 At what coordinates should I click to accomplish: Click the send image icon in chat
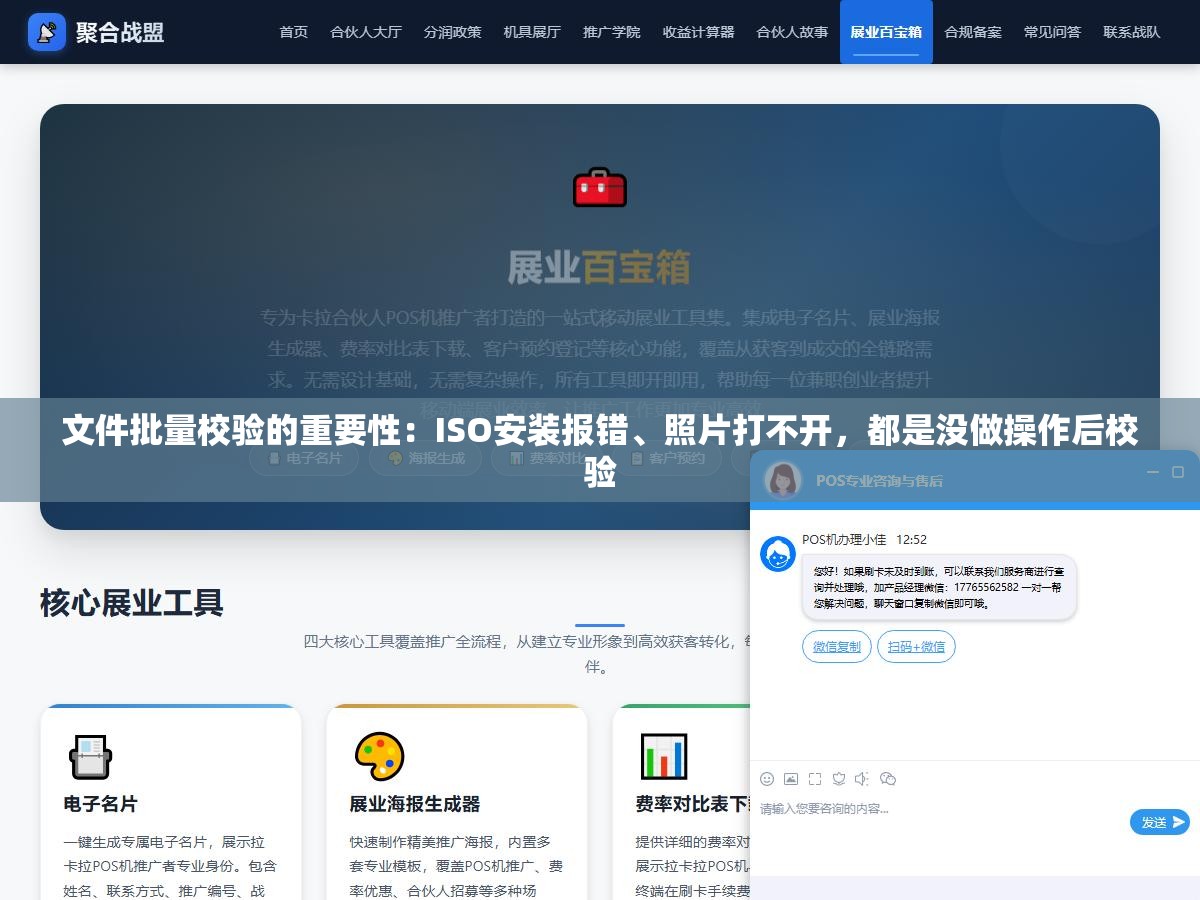click(791, 779)
